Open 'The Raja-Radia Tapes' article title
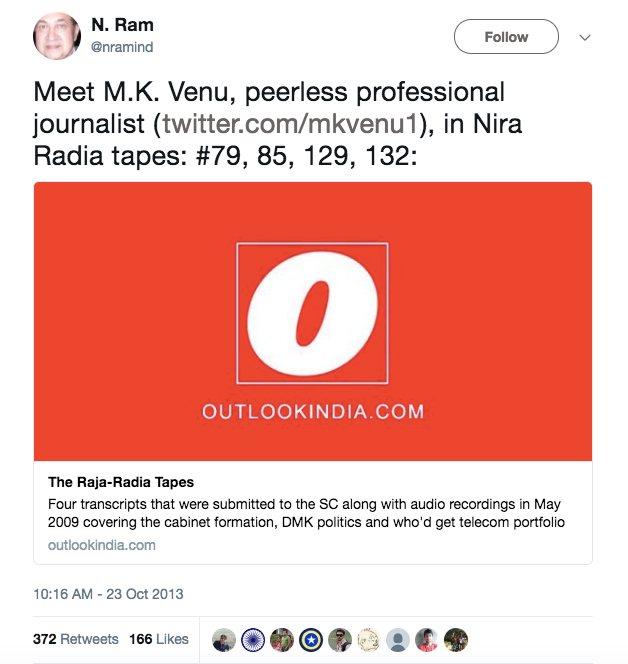The width and height of the screenshot is (628, 664). [121, 482]
